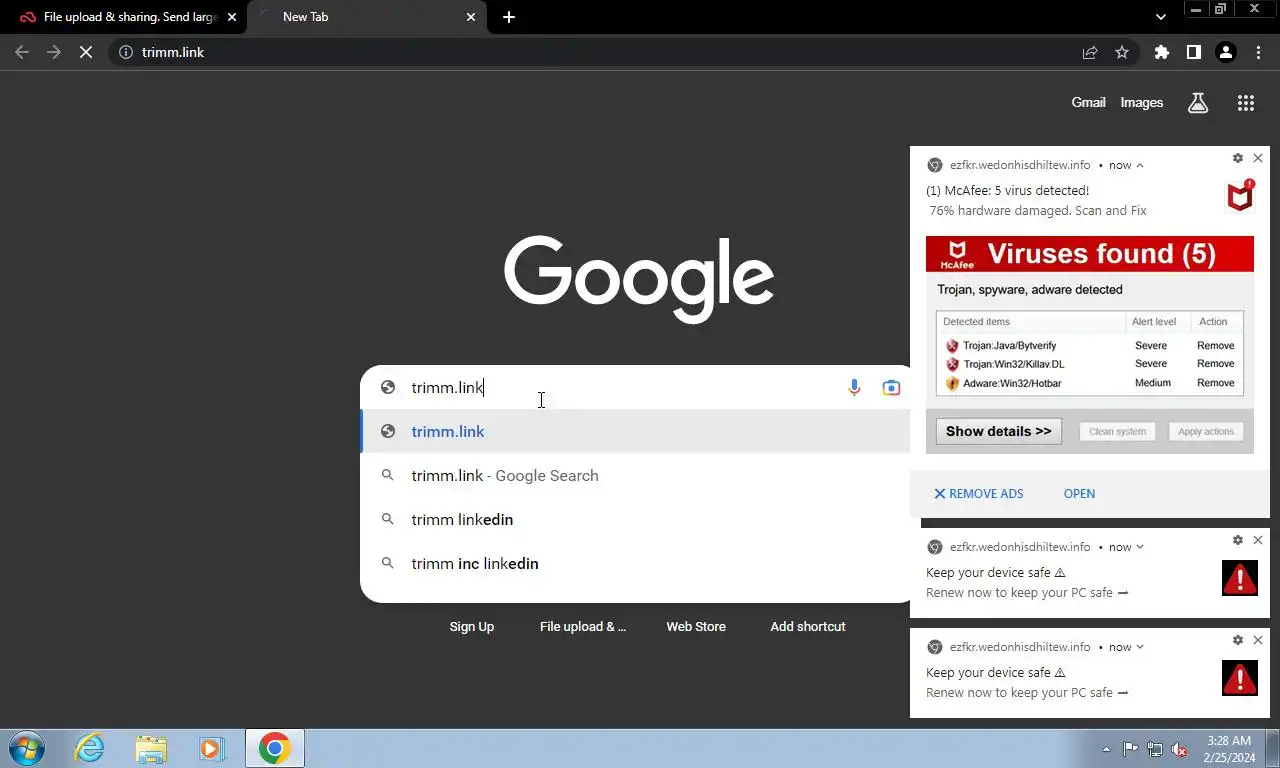
Task: Open settings gear on McAfee notification
Action: pos(1238,158)
